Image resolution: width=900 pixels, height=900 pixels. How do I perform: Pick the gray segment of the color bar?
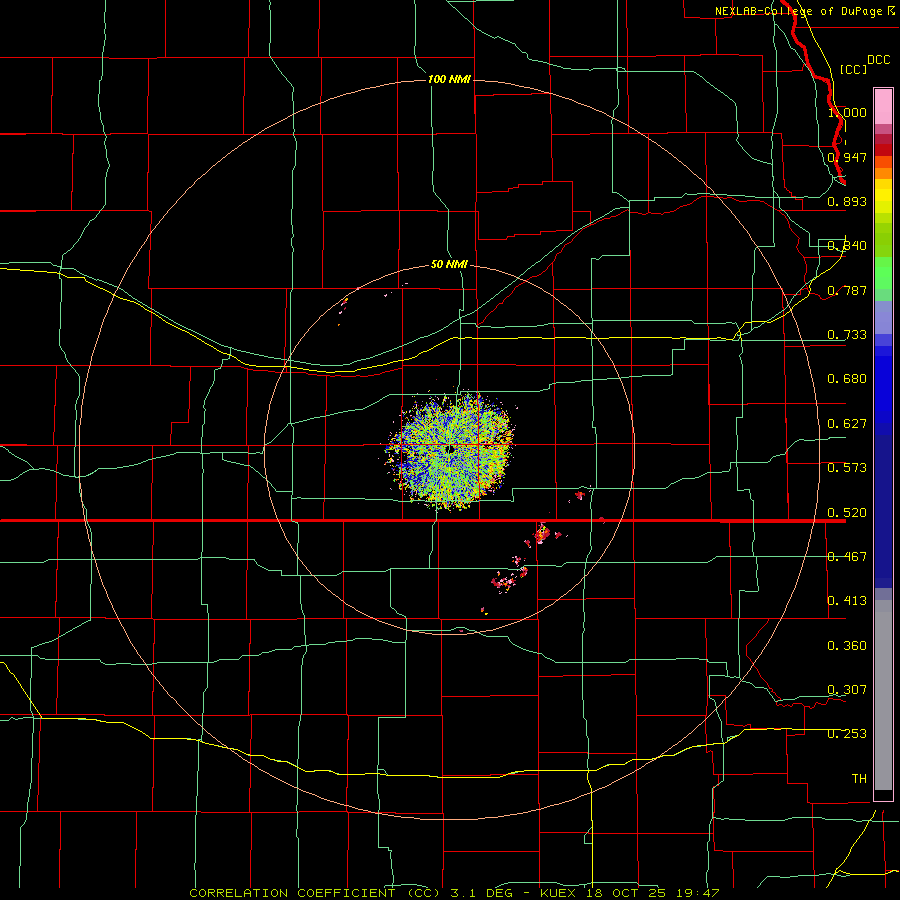click(883, 695)
